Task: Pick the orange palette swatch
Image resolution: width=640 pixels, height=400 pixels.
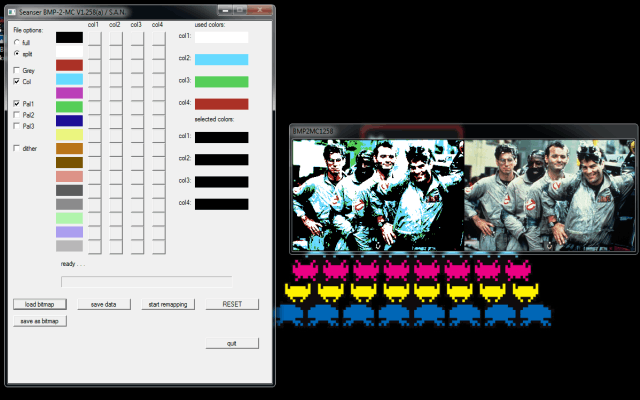Action: click(69, 149)
